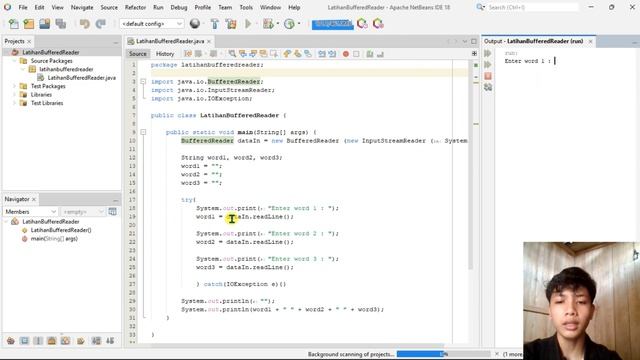Toggle sort by name in Navigator

click(96, 341)
